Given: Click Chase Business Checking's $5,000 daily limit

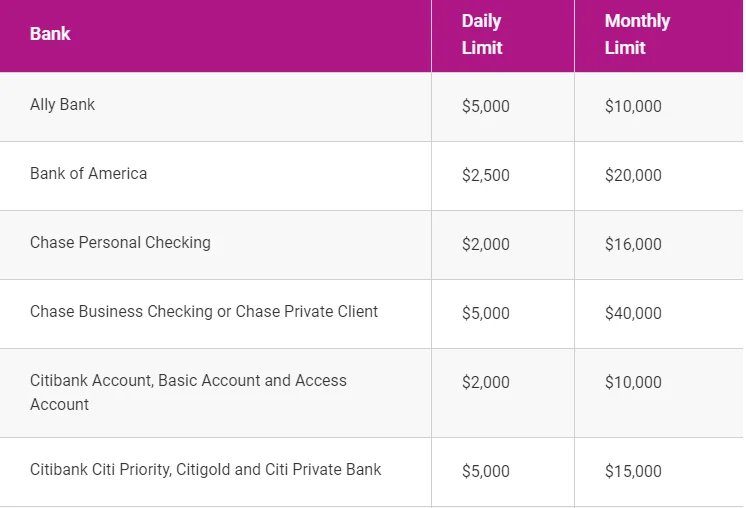Looking at the screenshot, I should [x=486, y=313].
